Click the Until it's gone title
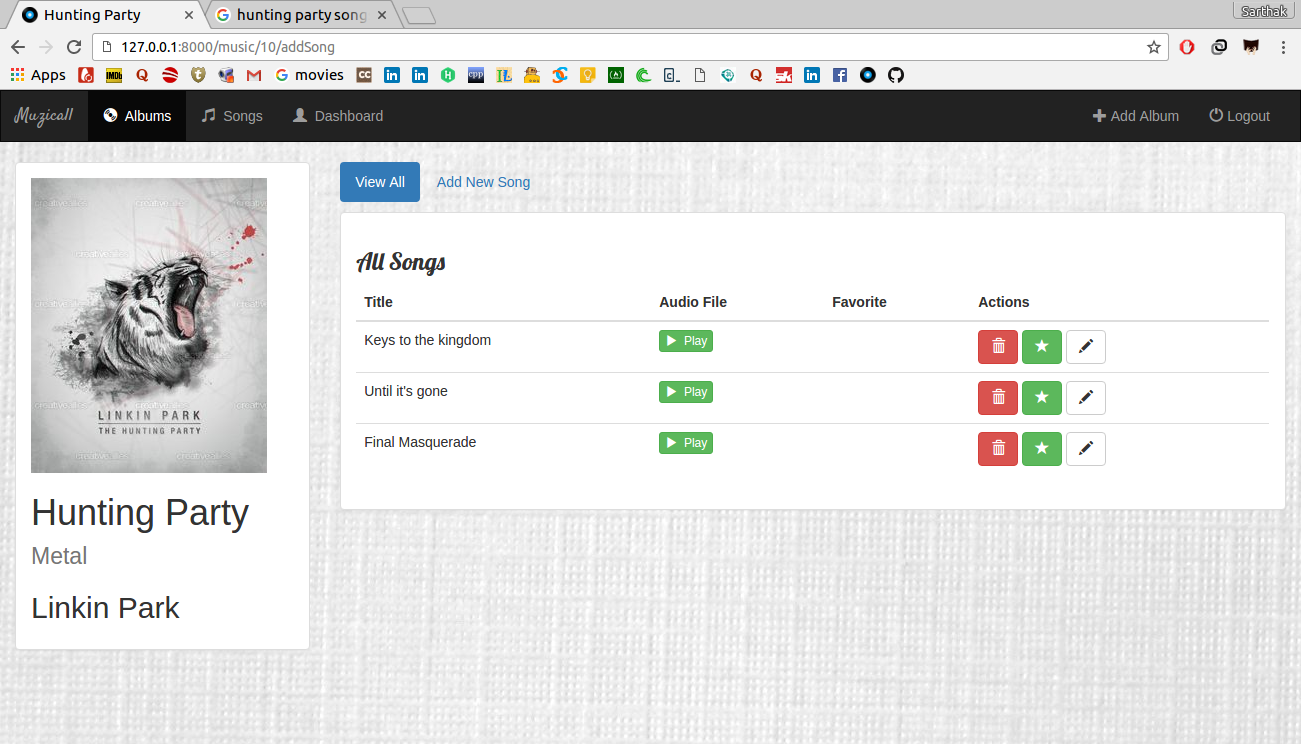The height and width of the screenshot is (744, 1301). pos(406,391)
